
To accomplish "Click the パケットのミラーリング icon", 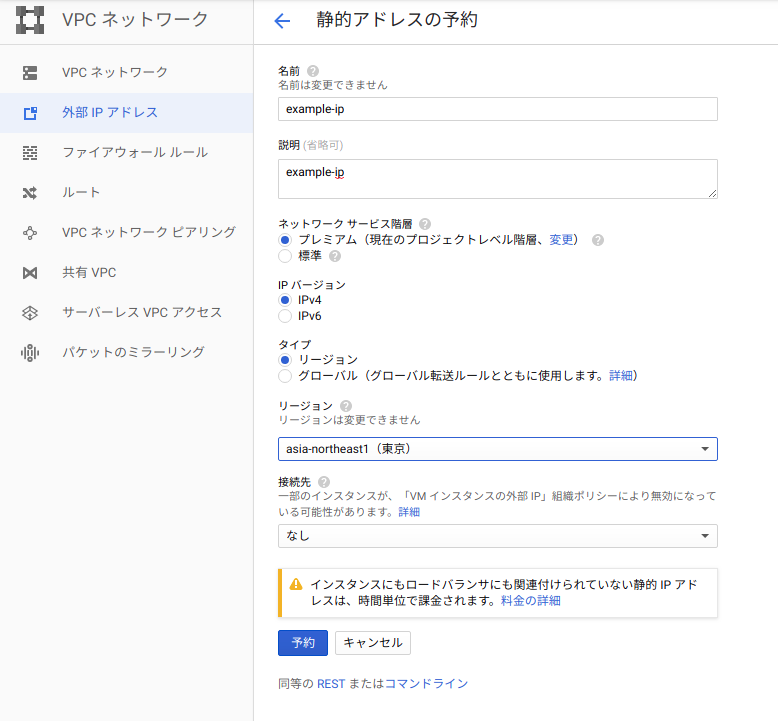I will click(x=30, y=353).
